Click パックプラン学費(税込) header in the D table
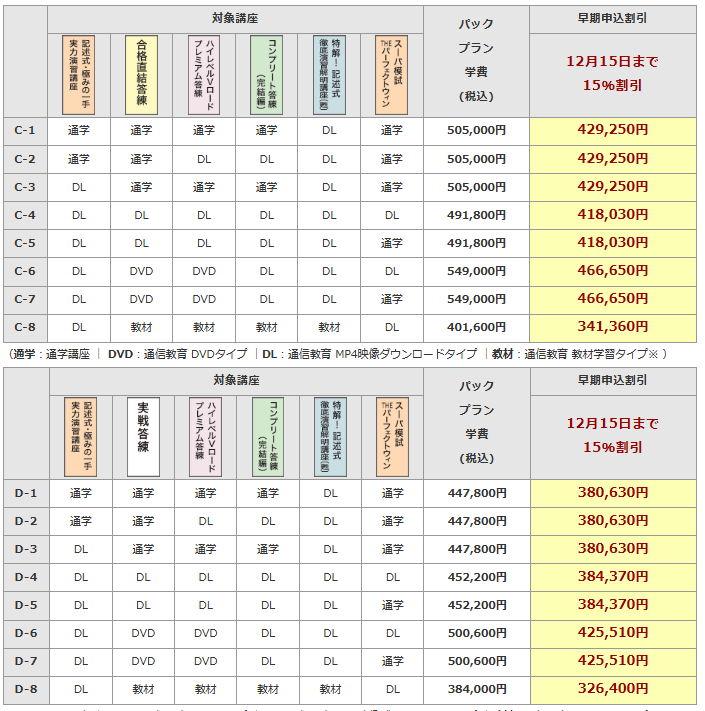705x711 pixels. click(477, 422)
